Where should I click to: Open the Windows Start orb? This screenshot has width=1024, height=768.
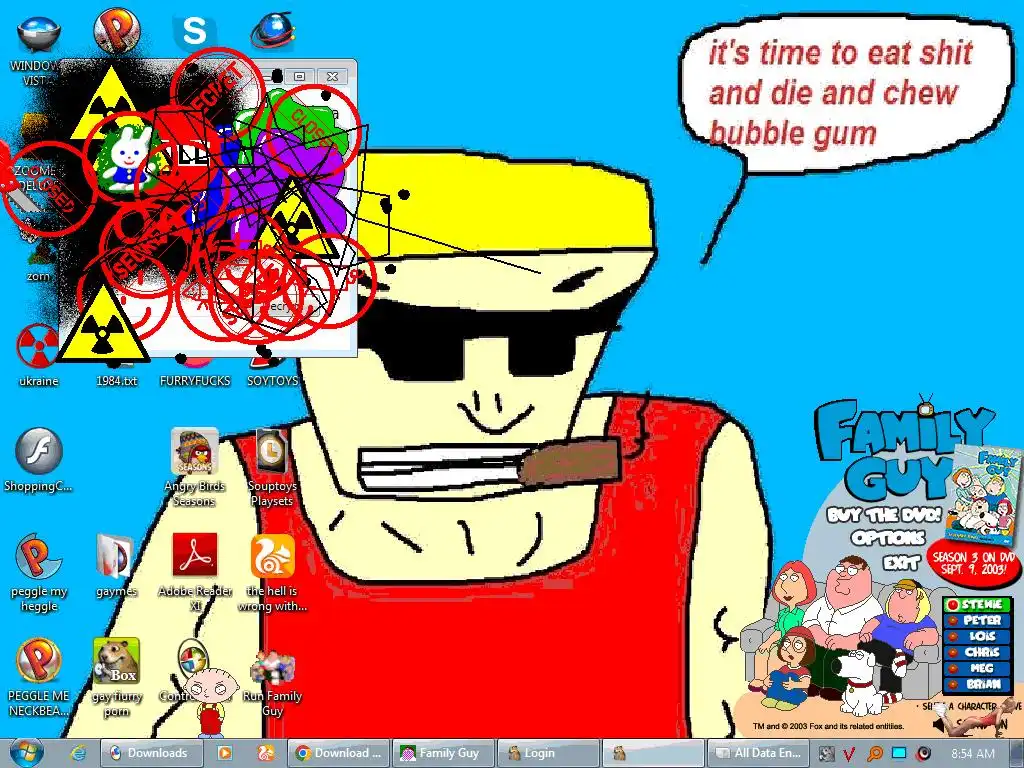point(26,753)
